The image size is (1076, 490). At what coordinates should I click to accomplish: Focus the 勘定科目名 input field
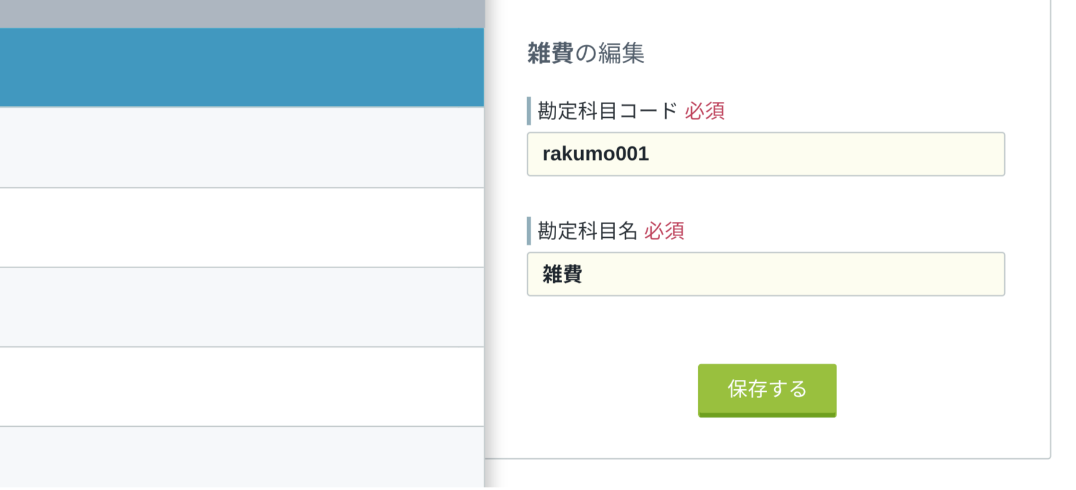point(766,274)
